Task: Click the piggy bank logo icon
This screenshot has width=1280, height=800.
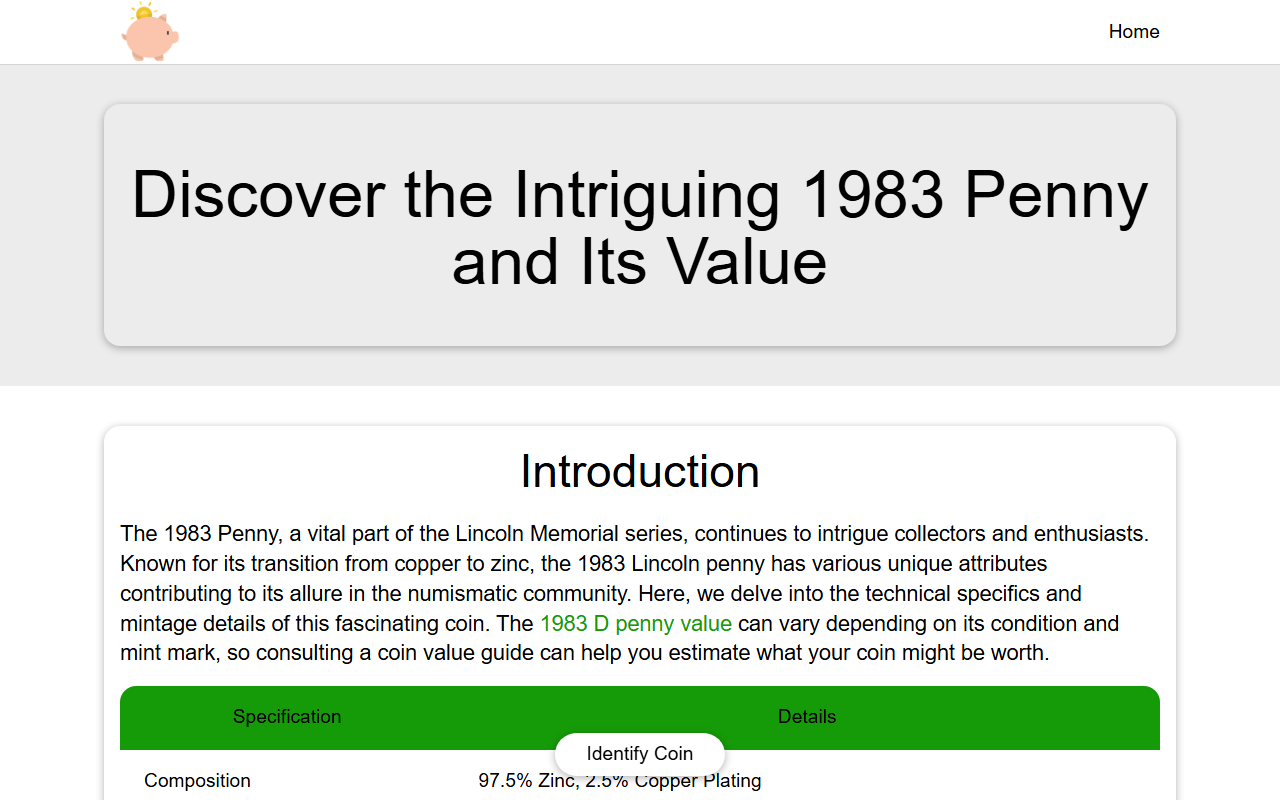Action: [x=150, y=32]
